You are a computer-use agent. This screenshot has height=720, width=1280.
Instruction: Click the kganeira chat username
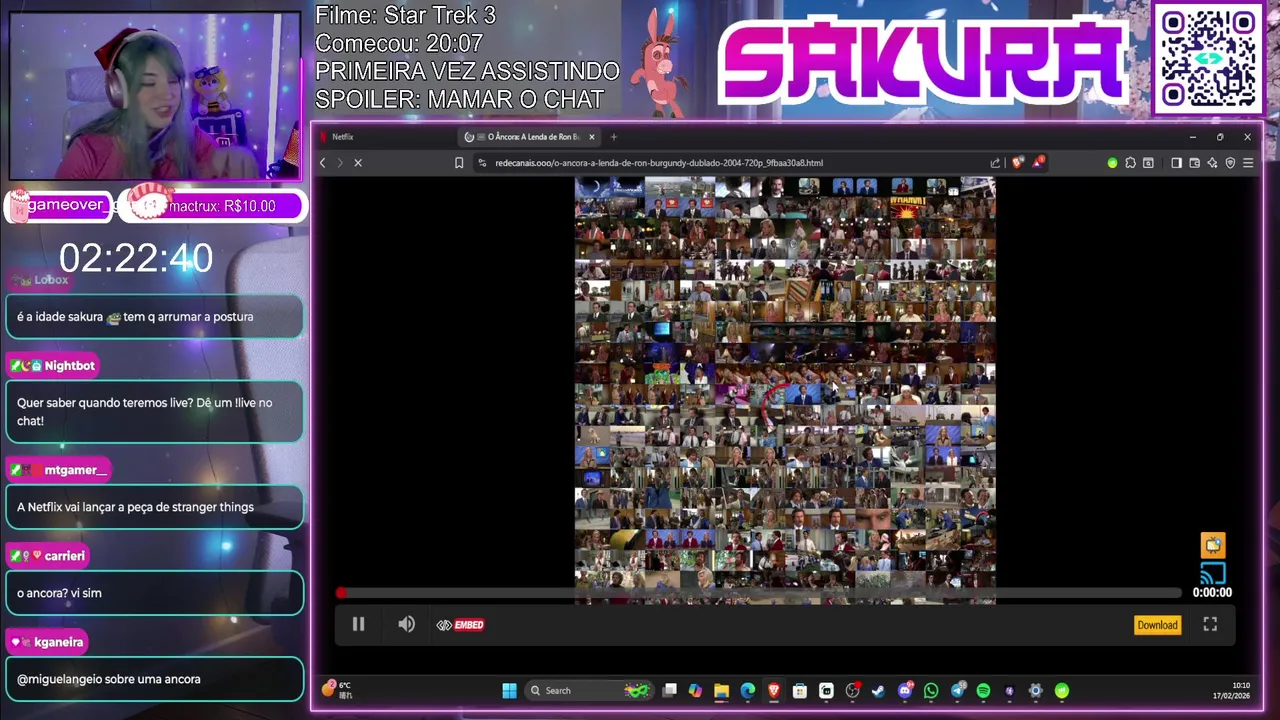tap(59, 642)
